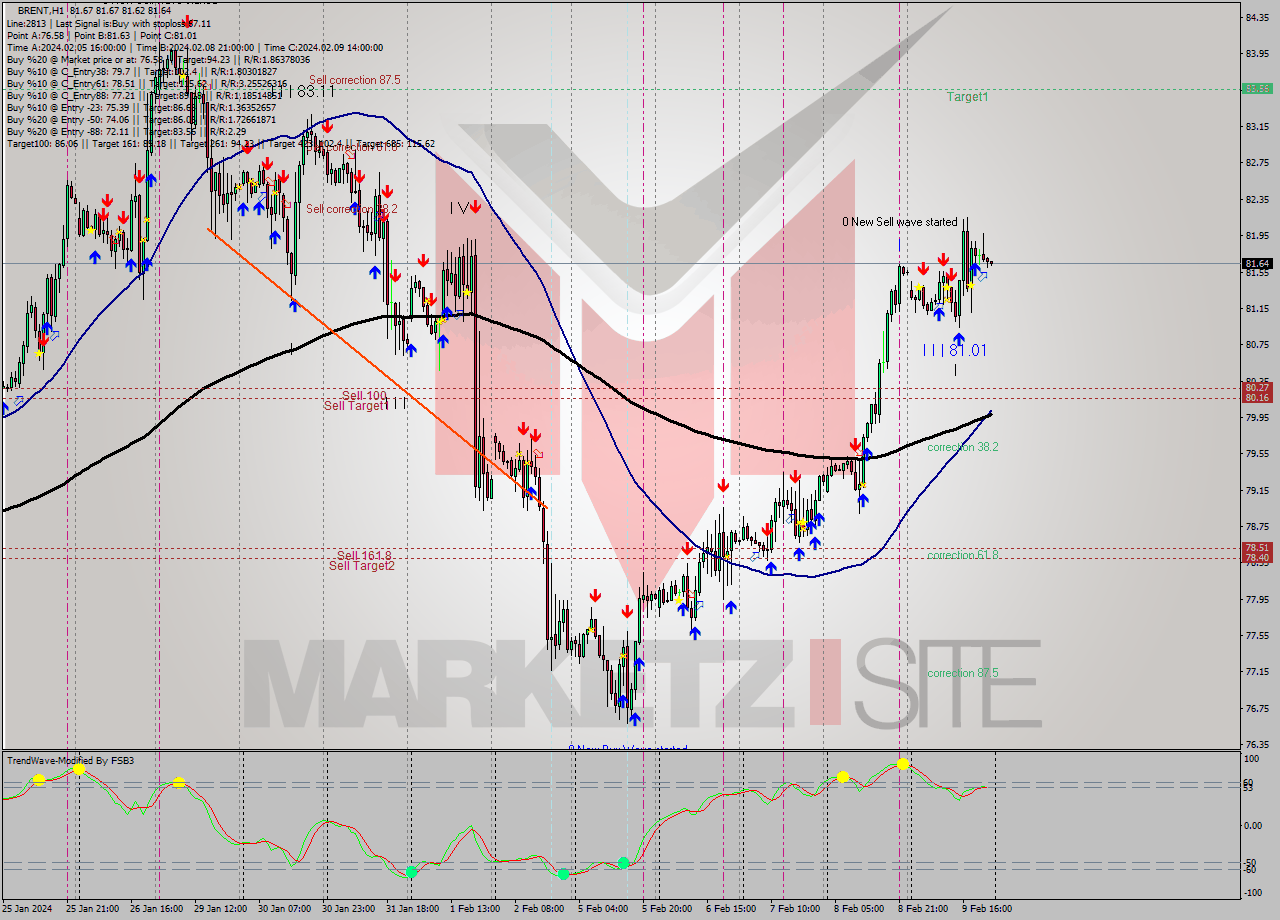Click the red 80.27 price tag

1257,387
